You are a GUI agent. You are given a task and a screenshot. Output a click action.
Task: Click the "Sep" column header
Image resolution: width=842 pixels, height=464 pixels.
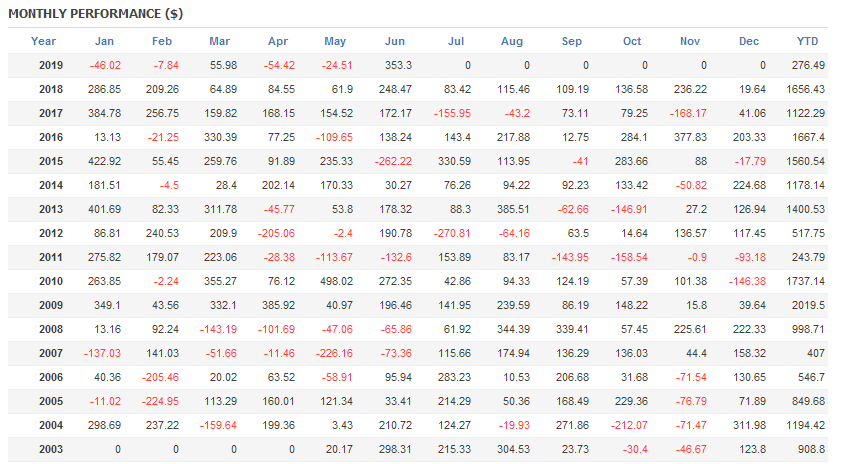coord(572,41)
